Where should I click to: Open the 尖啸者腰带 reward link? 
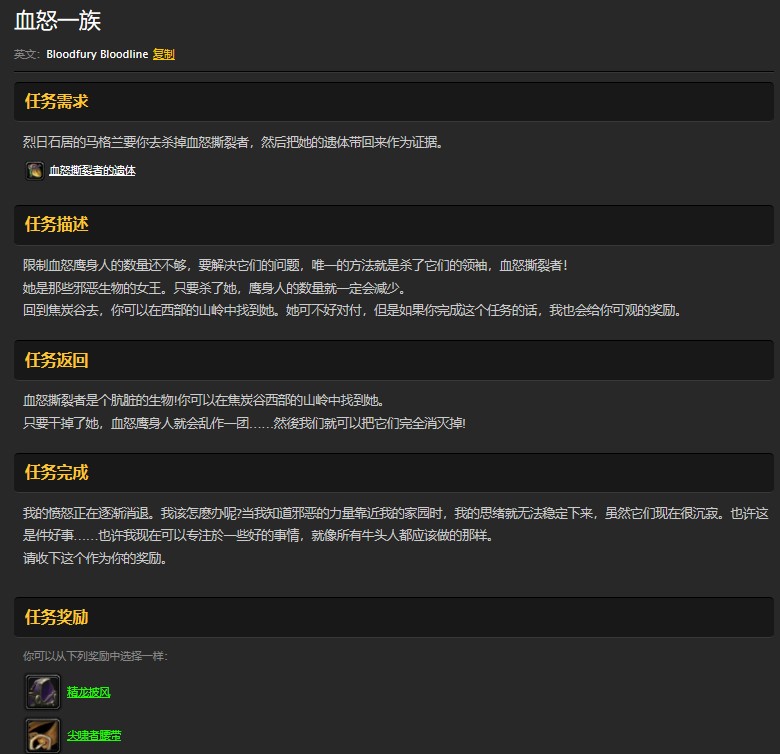pos(94,736)
